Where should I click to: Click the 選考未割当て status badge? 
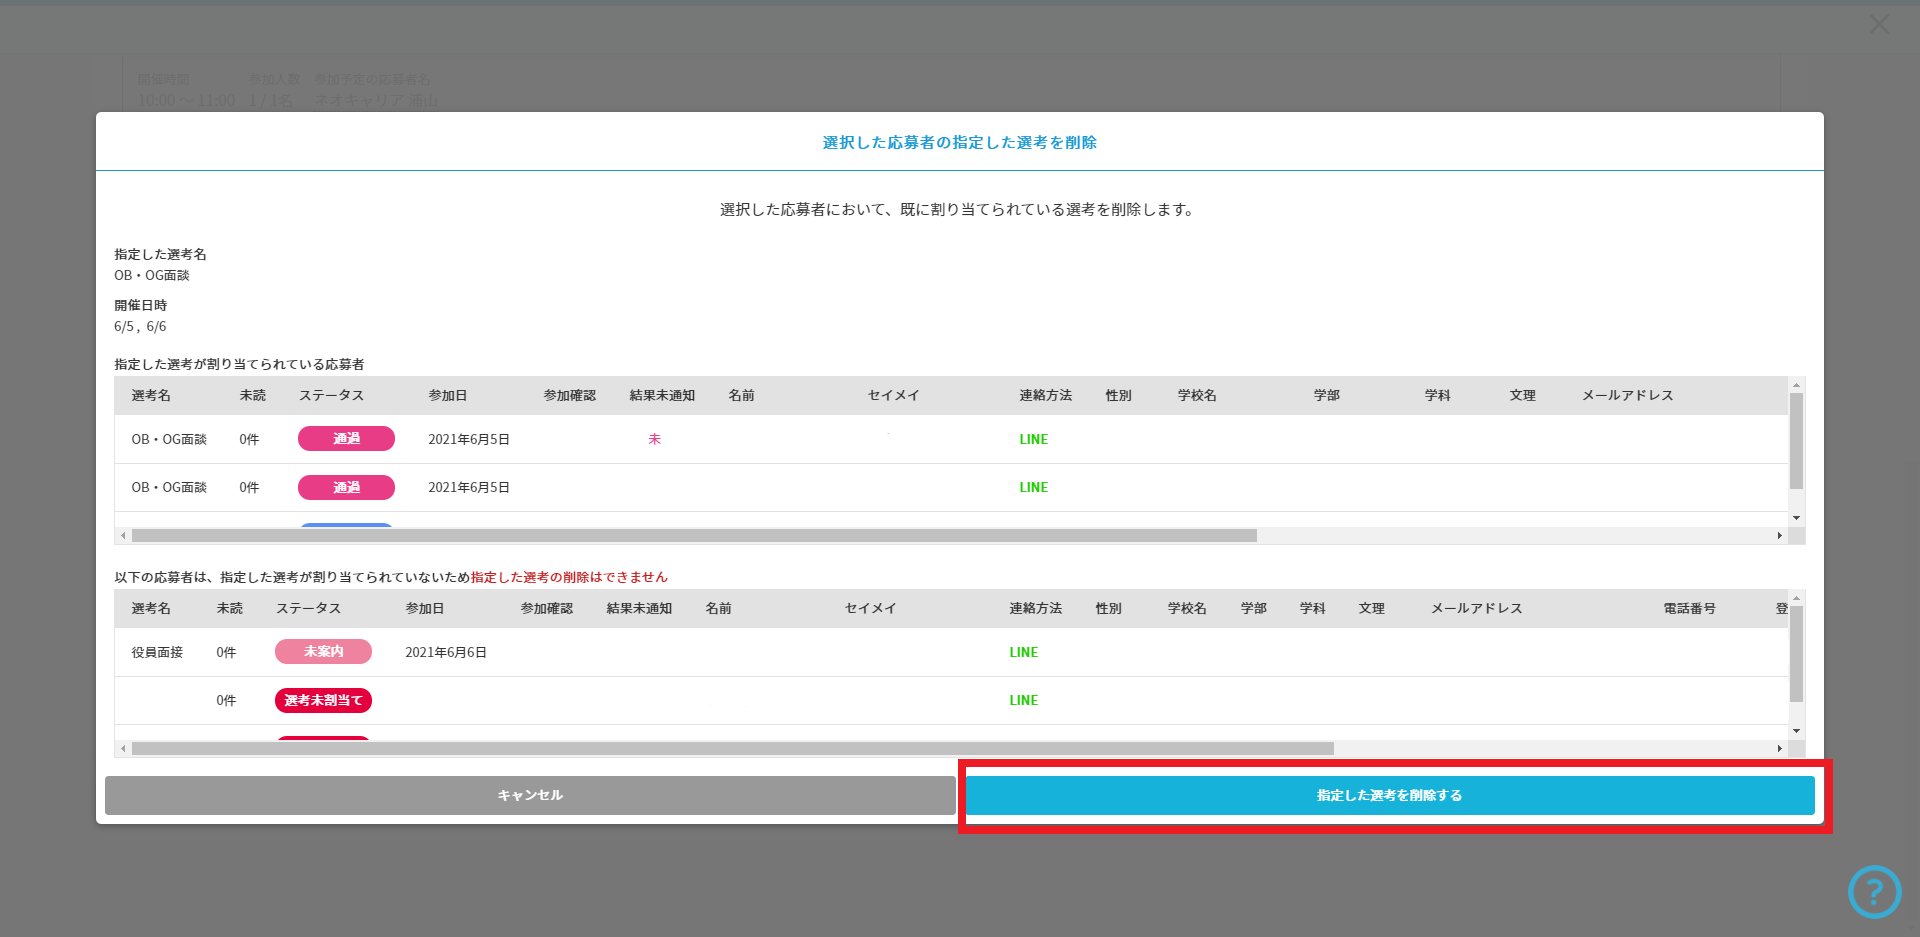click(323, 700)
